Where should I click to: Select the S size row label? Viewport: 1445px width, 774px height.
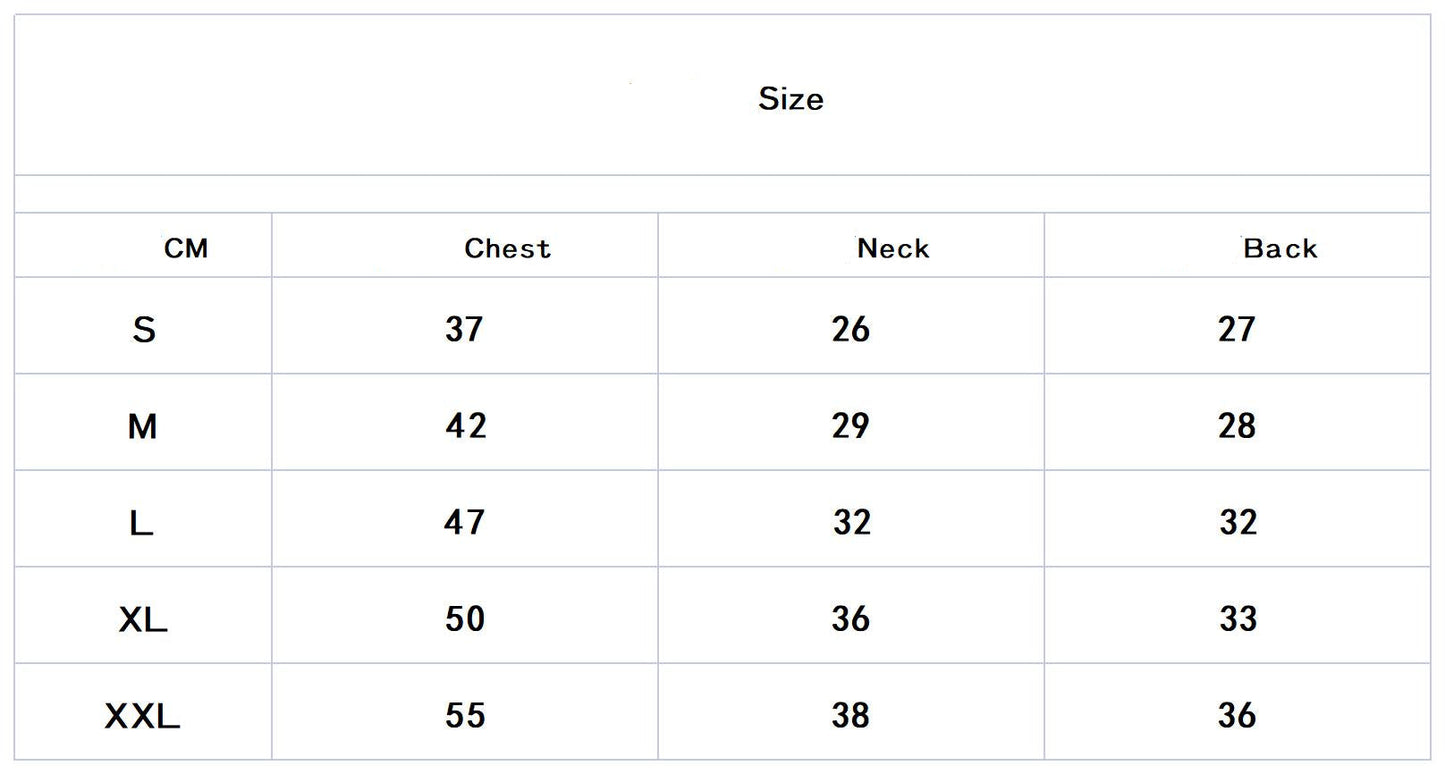[144, 329]
